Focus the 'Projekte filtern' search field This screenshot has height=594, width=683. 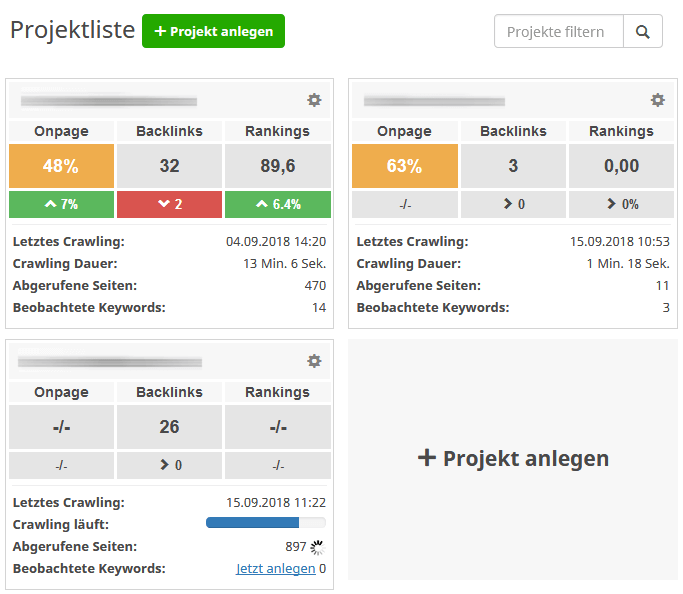pos(558,31)
